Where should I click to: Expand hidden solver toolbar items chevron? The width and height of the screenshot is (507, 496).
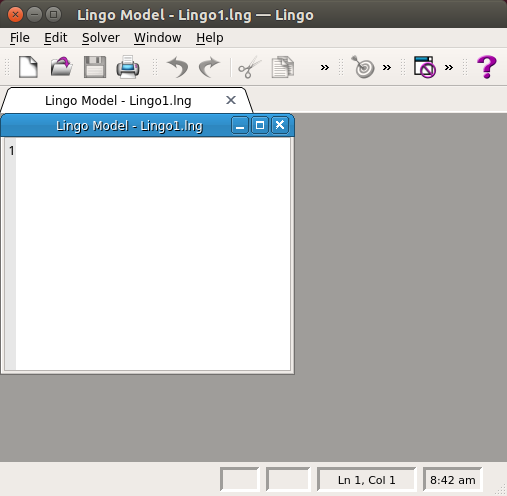click(387, 68)
